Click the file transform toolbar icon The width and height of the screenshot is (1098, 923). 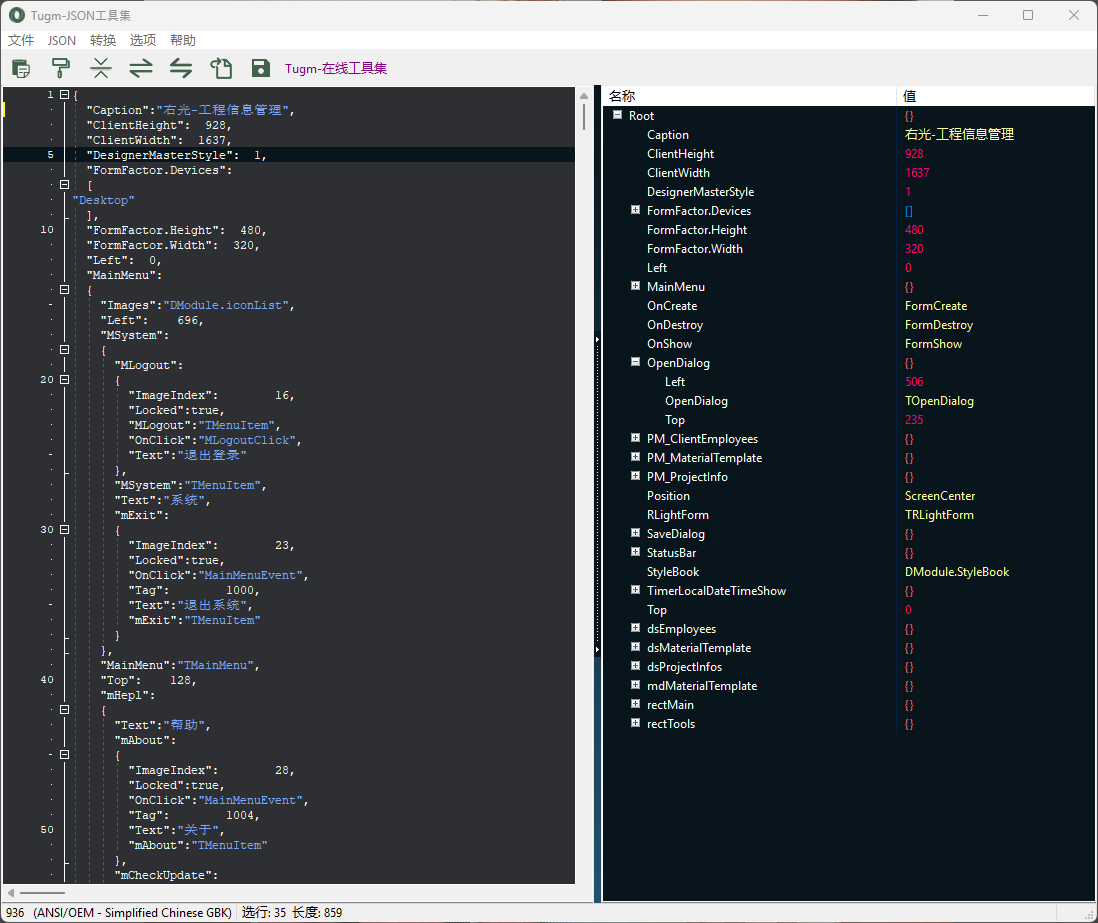coord(221,68)
